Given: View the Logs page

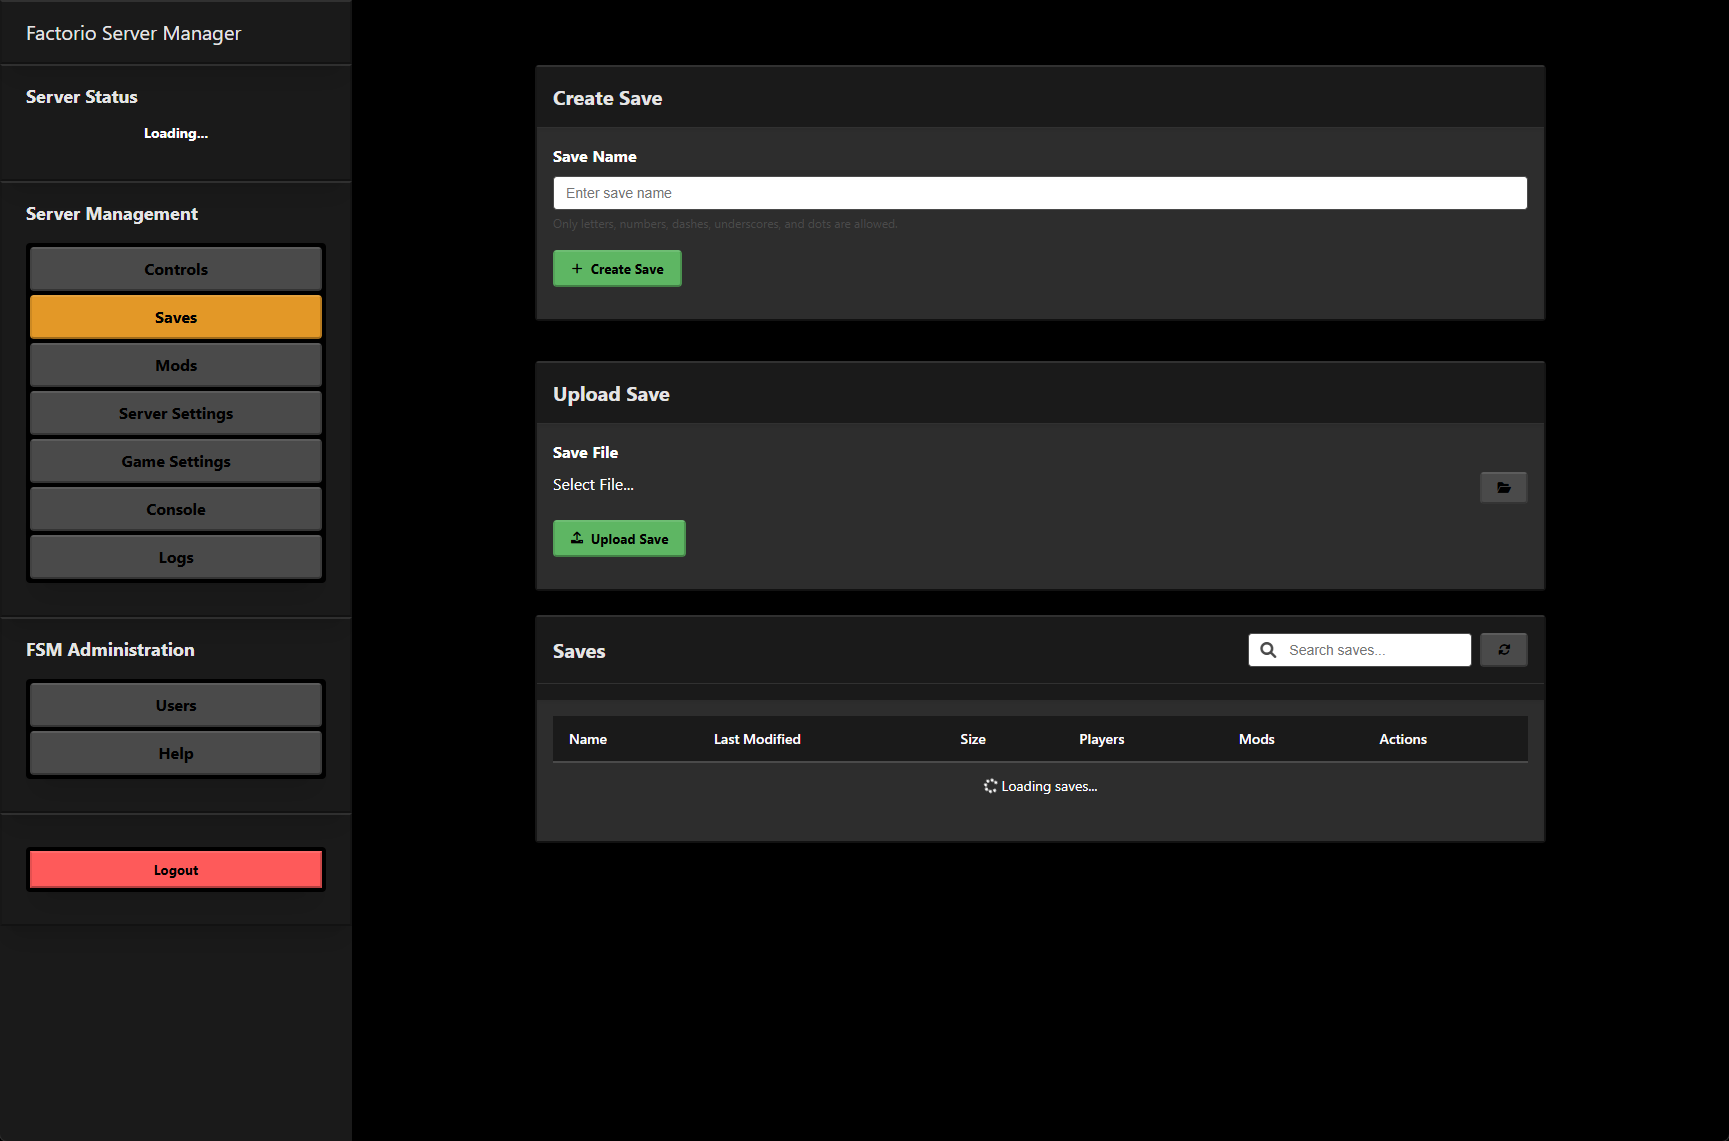Looking at the screenshot, I should click(x=176, y=557).
